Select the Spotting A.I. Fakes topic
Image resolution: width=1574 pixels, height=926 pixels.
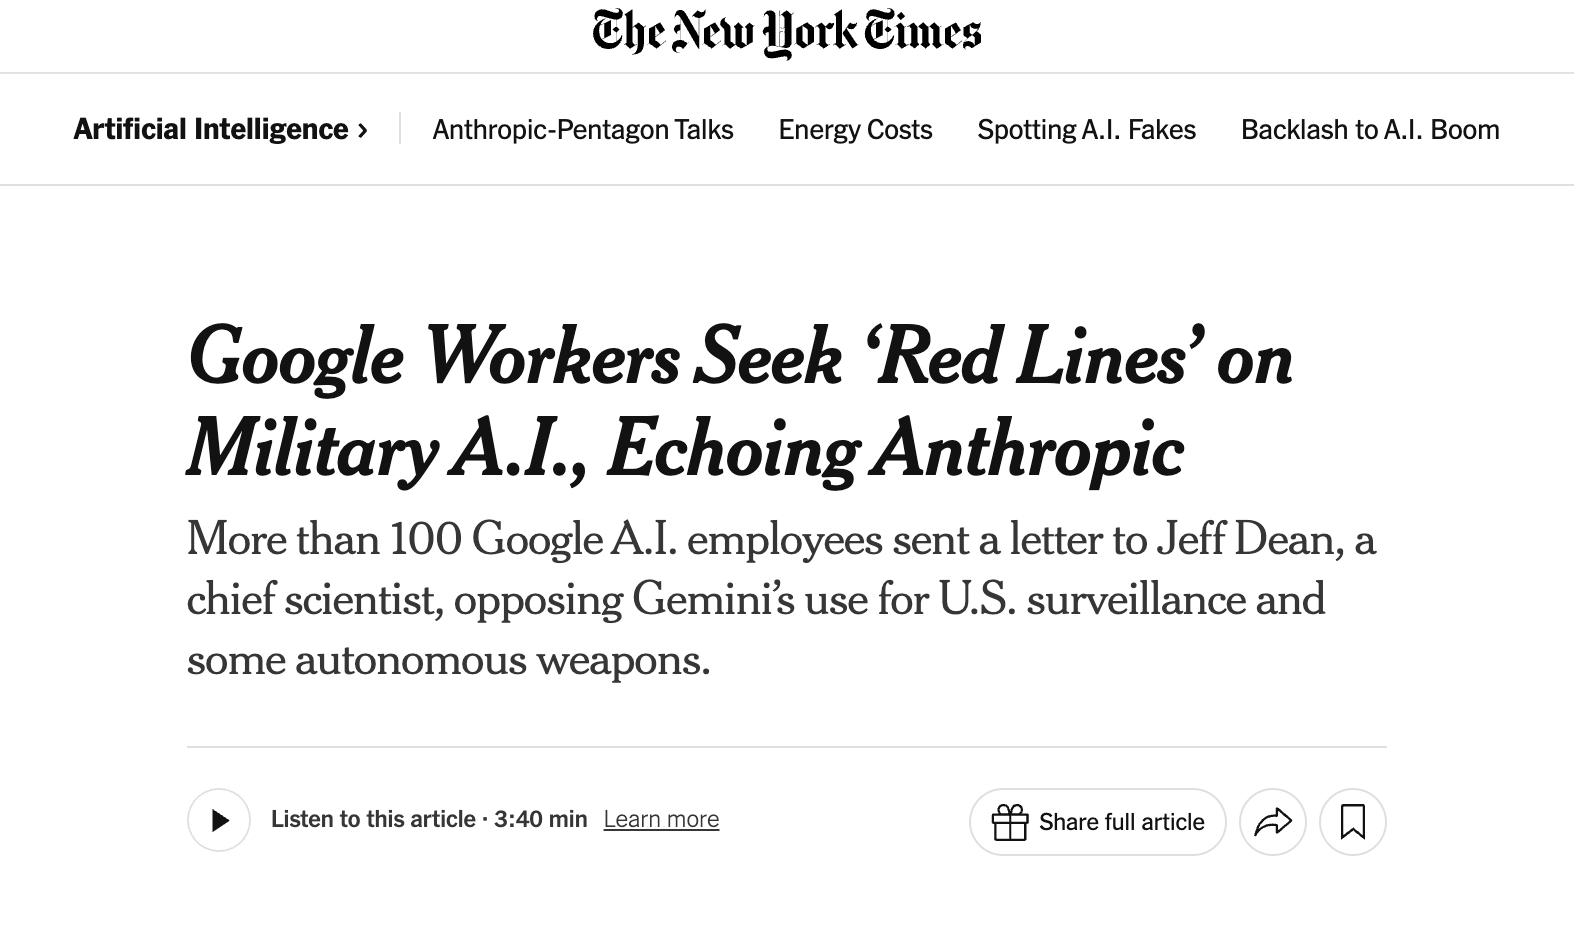click(1086, 130)
